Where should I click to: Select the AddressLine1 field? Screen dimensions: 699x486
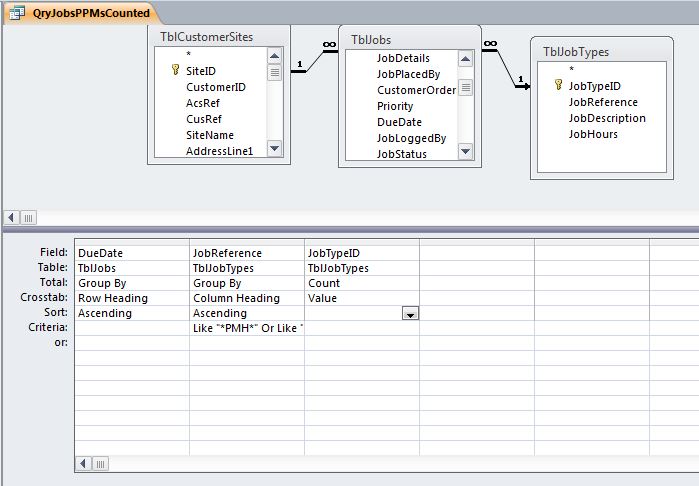tap(219, 151)
